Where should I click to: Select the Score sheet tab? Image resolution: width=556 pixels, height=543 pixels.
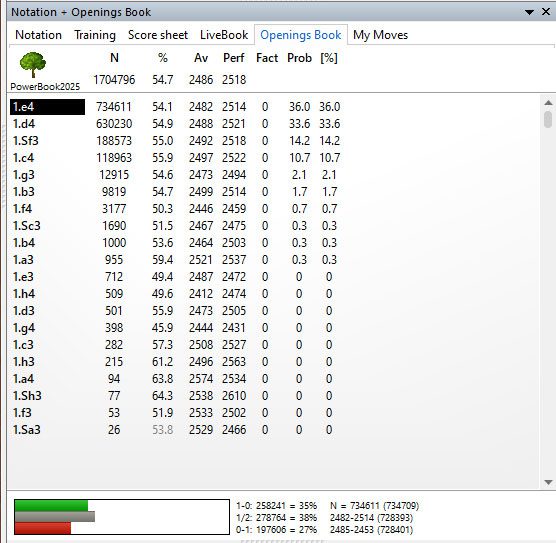[x=158, y=35]
